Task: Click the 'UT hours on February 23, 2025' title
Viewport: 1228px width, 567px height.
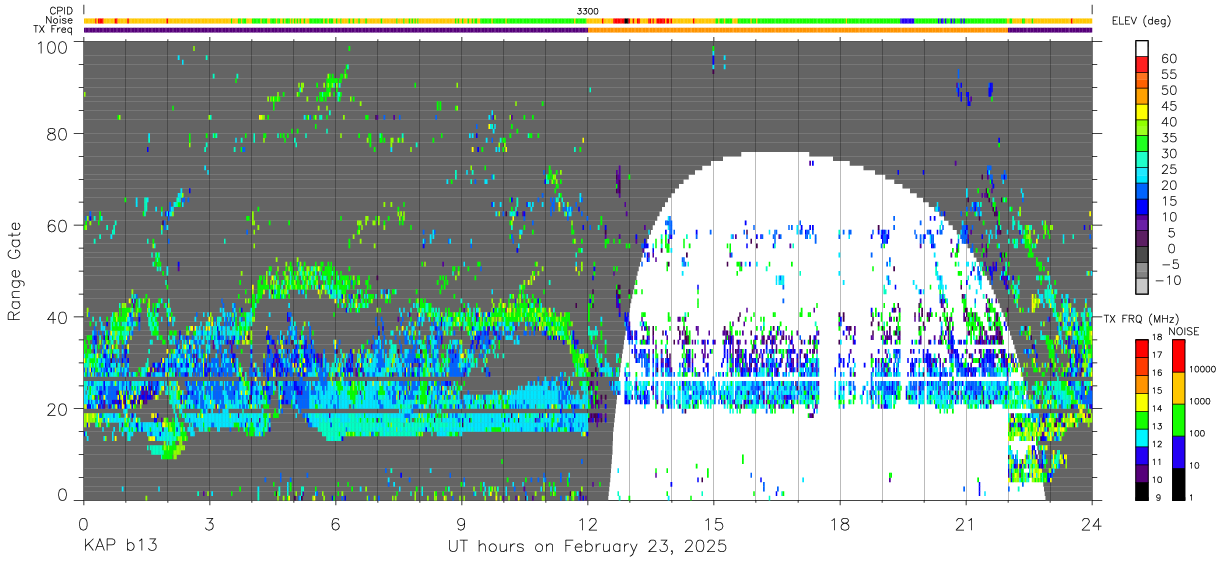Action: (x=586, y=548)
